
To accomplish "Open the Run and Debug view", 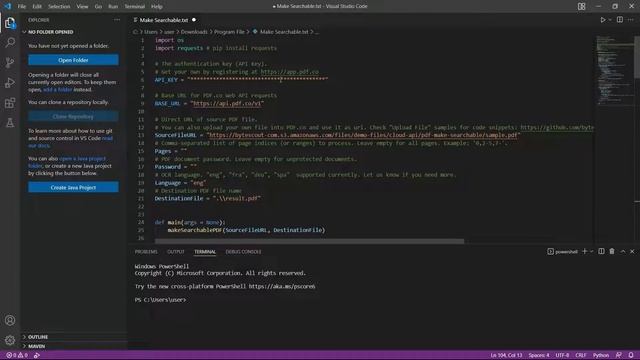I will tap(10, 82).
